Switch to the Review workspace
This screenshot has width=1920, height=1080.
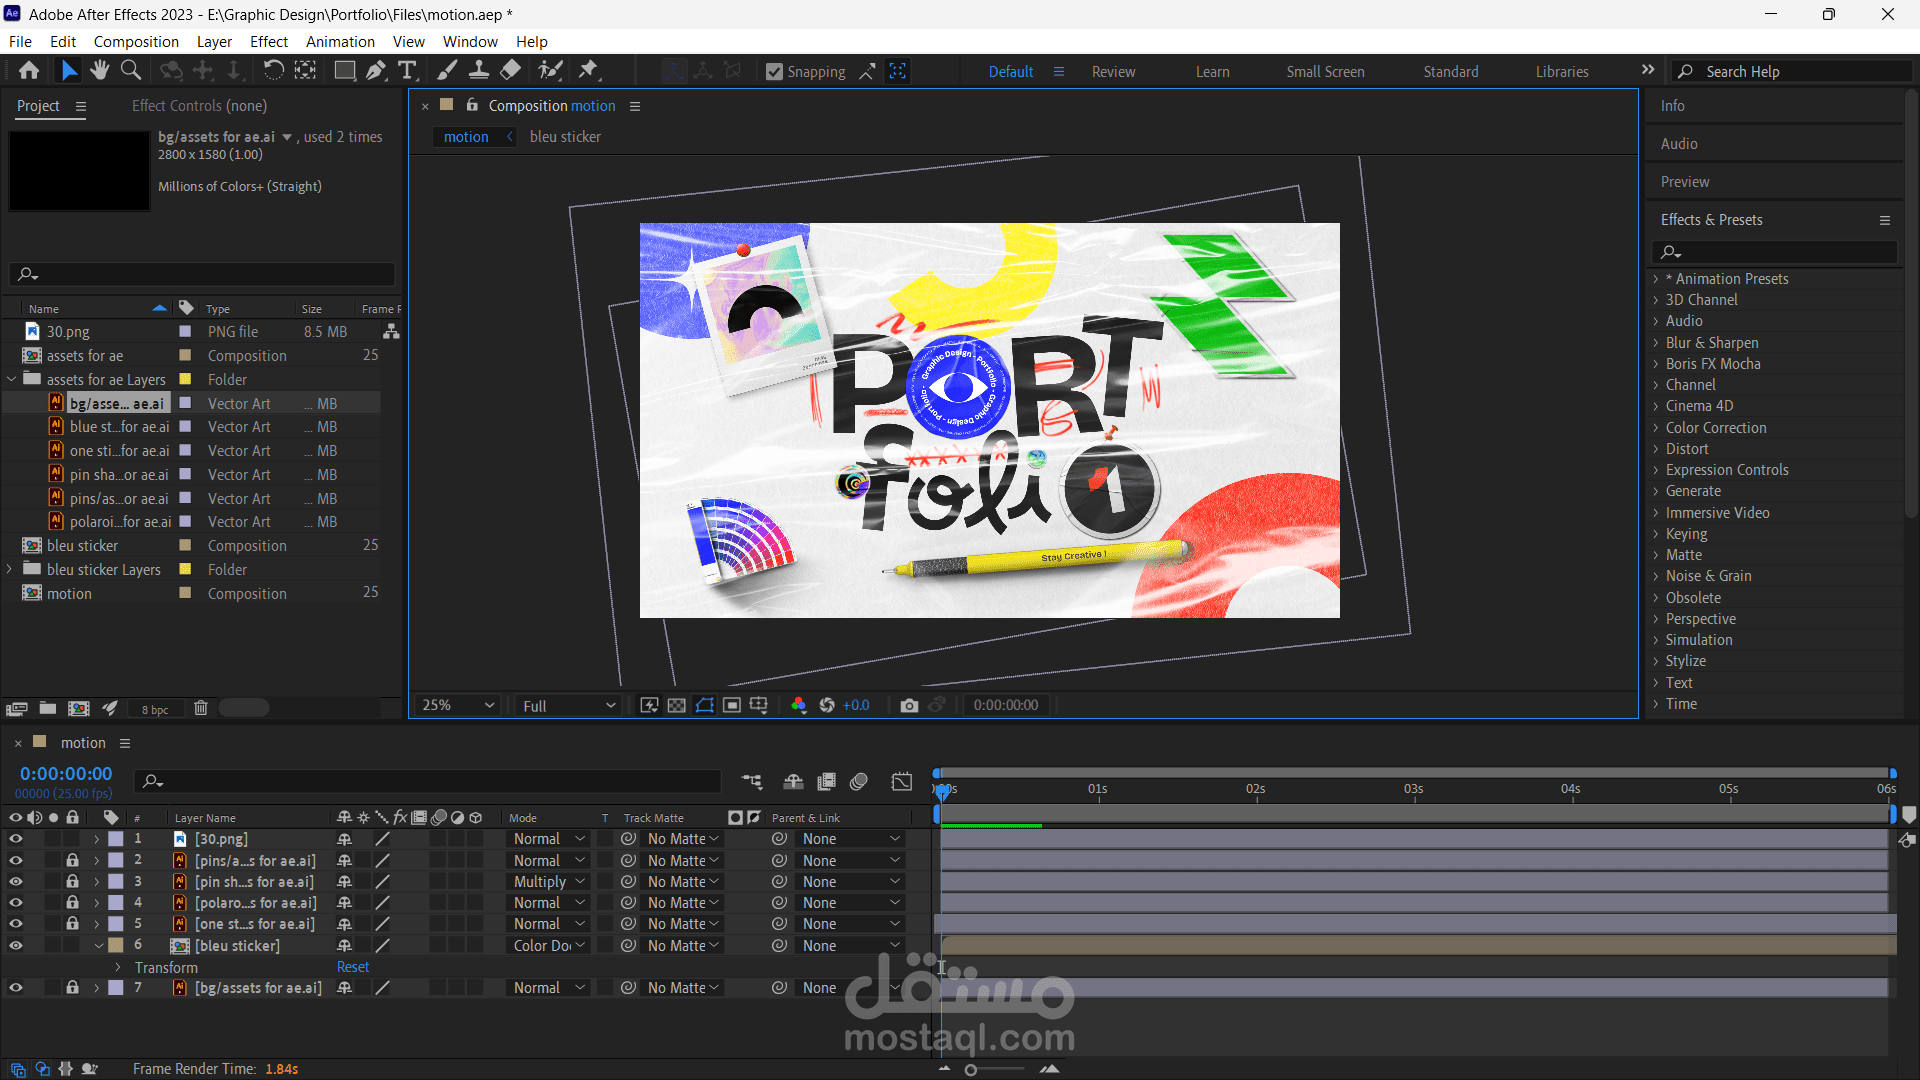1113,72
